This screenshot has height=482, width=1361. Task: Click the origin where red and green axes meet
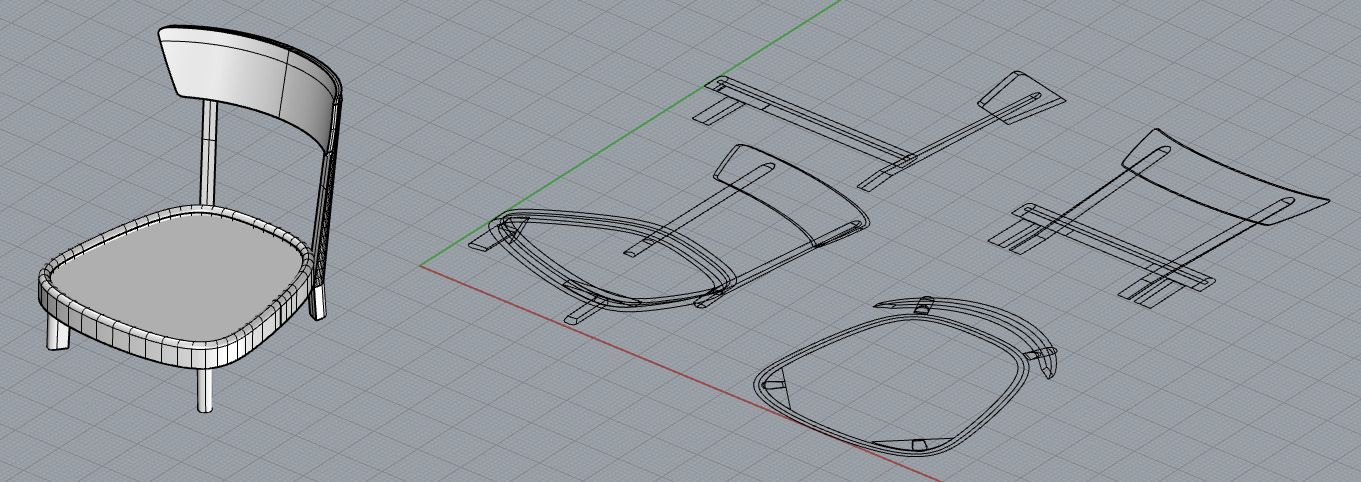(421, 267)
